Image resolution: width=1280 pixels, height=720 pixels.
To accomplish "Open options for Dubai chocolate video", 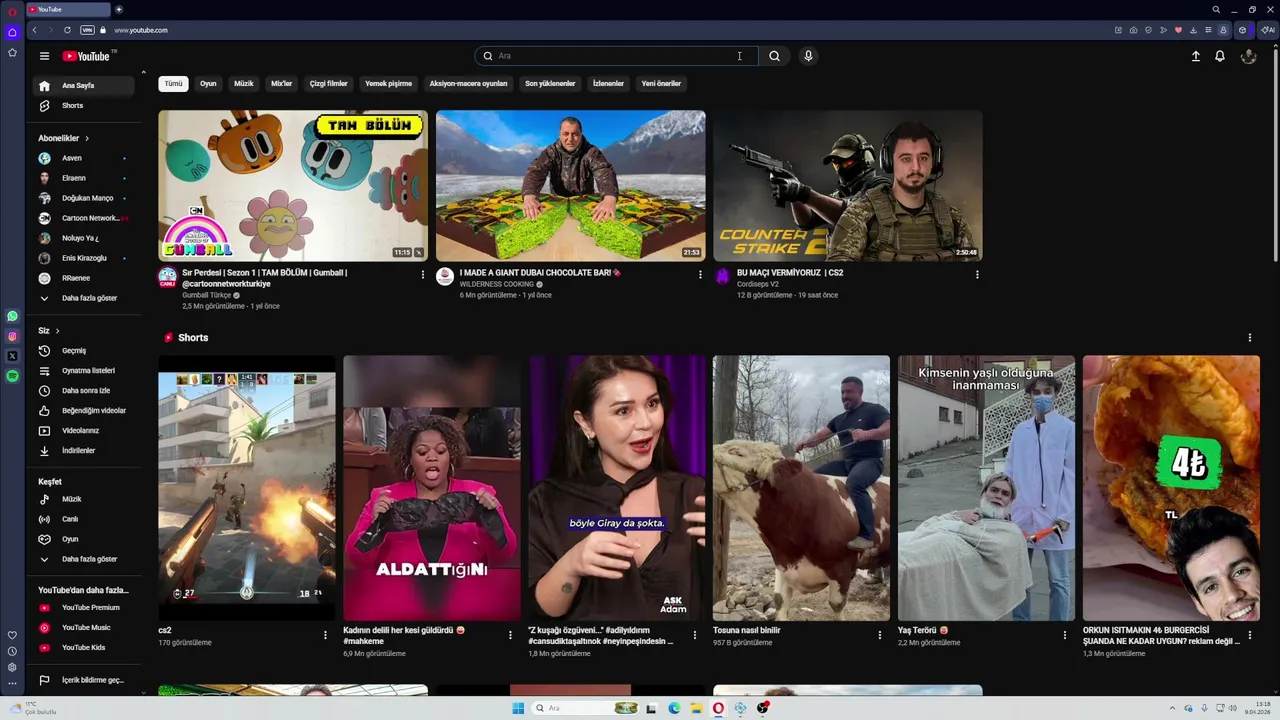I will (x=700, y=274).
